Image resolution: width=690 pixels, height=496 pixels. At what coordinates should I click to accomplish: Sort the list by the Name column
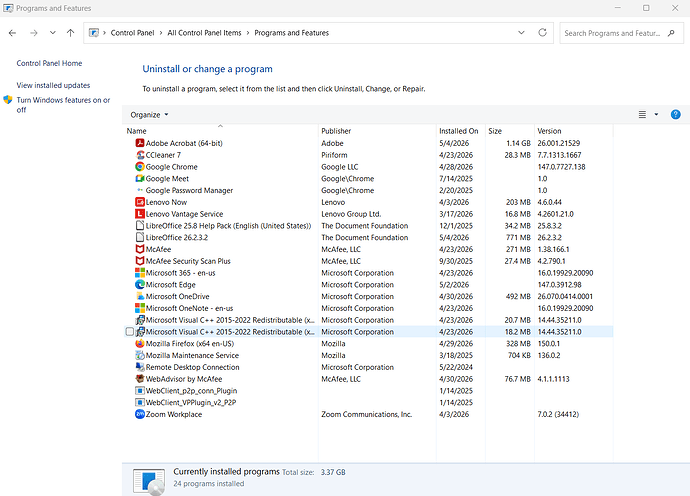pyautogui.click(x=221, y=131)
